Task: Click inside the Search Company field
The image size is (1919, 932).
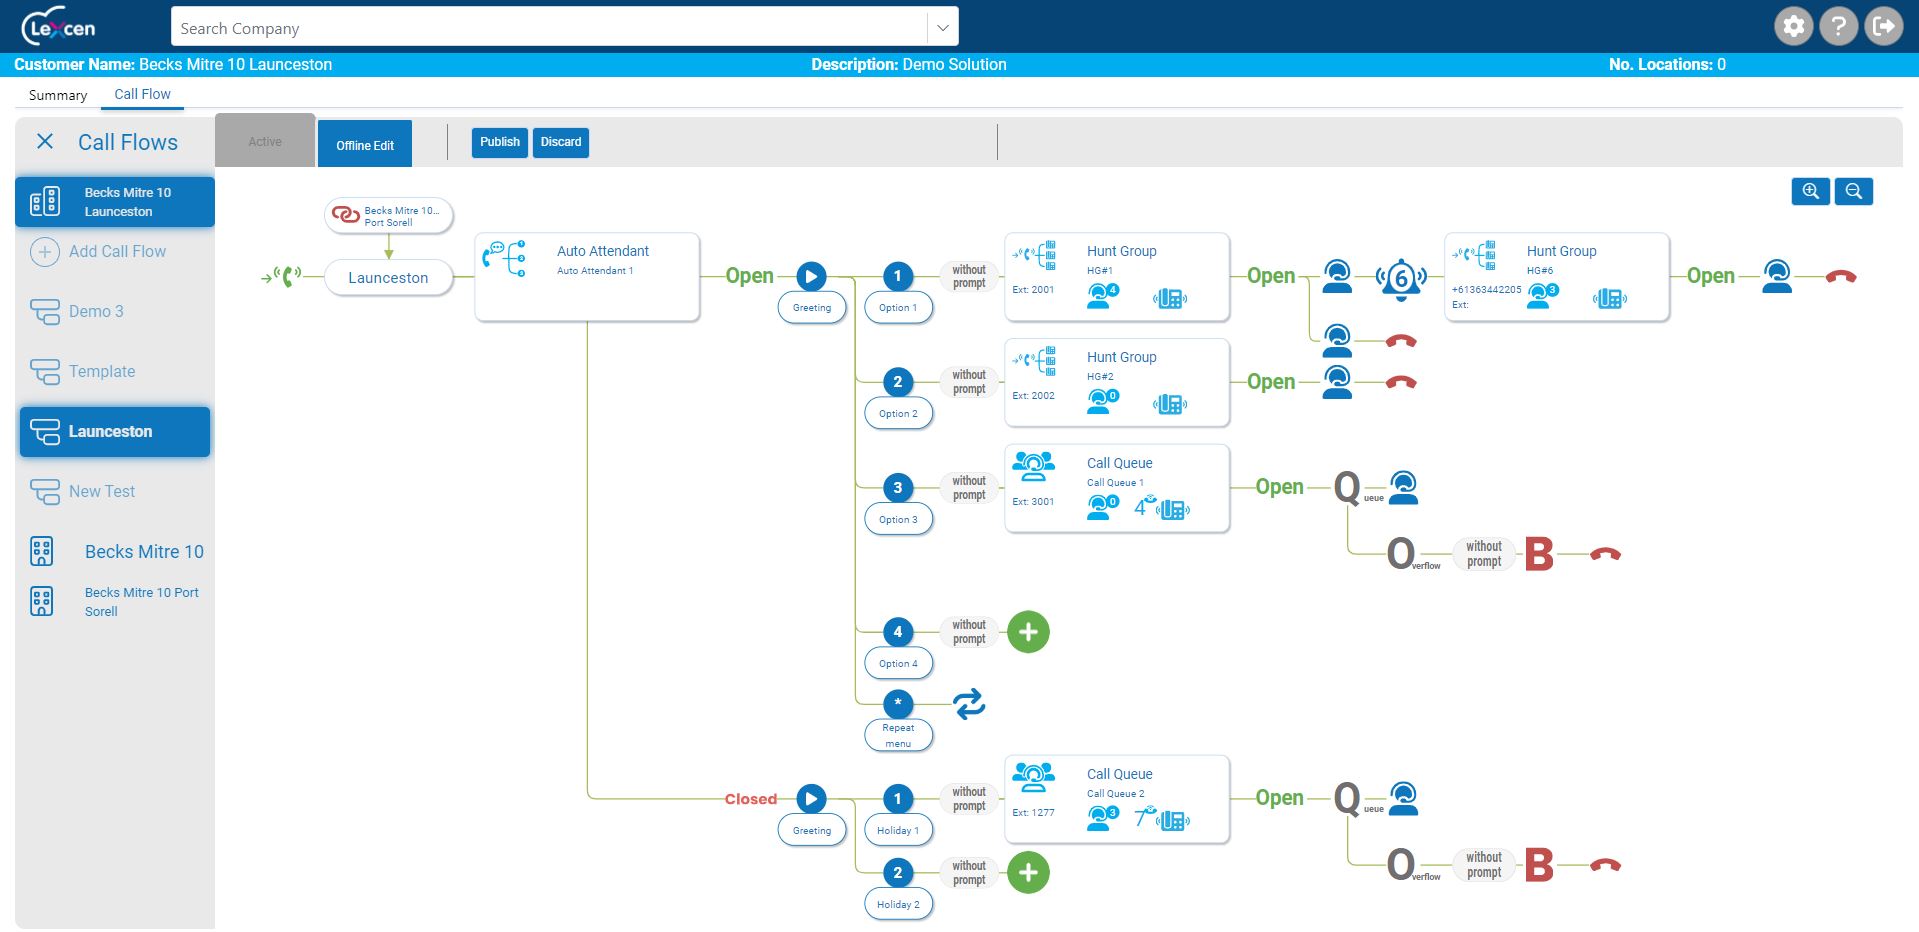Action: coord(550,27)
